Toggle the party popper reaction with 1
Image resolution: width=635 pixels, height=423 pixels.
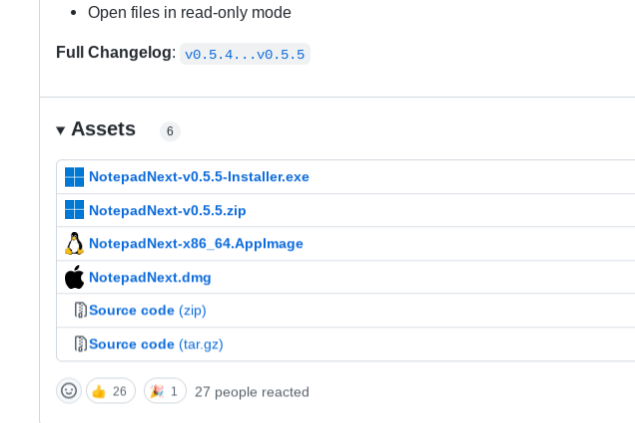tap(165, 391)
